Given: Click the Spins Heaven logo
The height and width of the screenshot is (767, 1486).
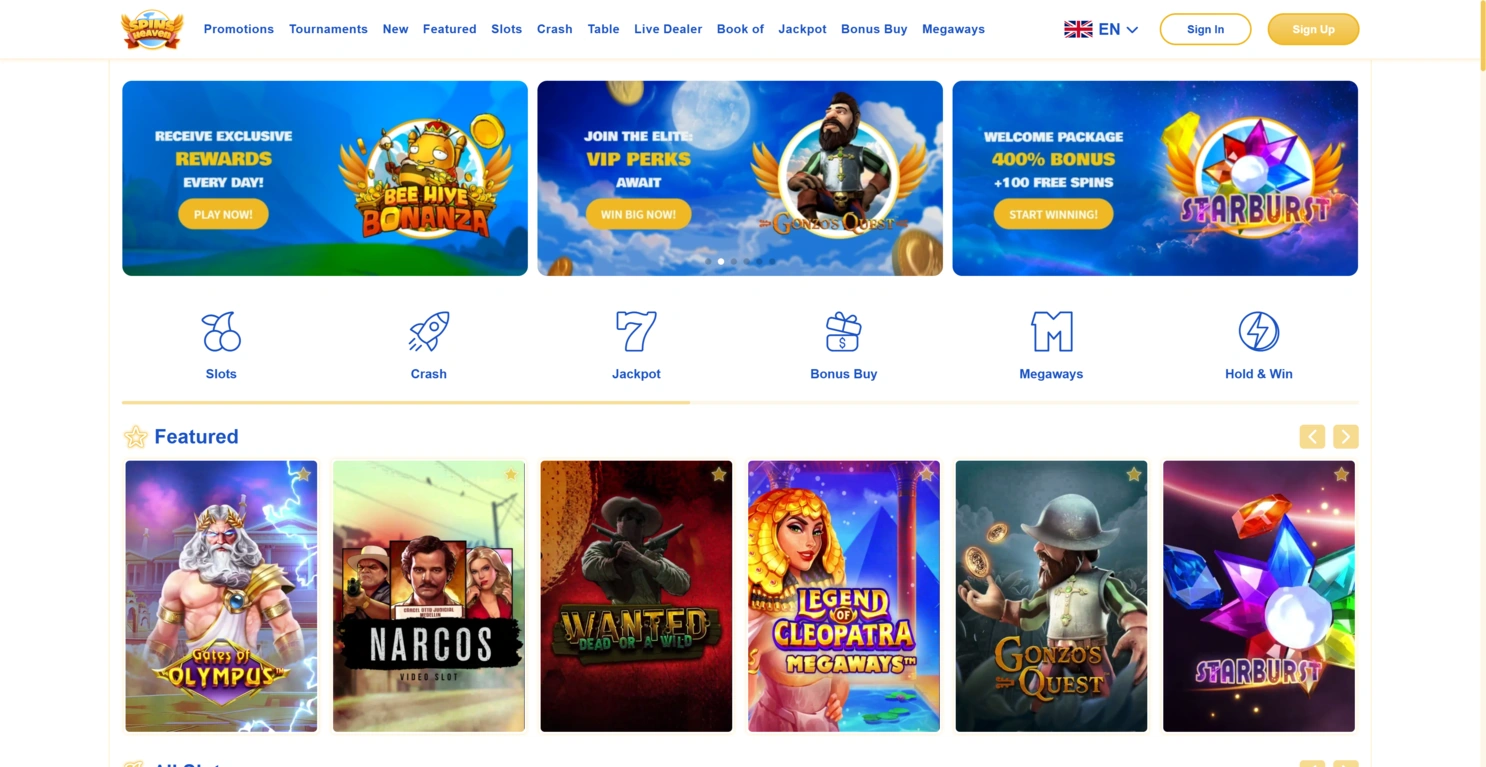Looking at the screenshot, I should point(152,29).
